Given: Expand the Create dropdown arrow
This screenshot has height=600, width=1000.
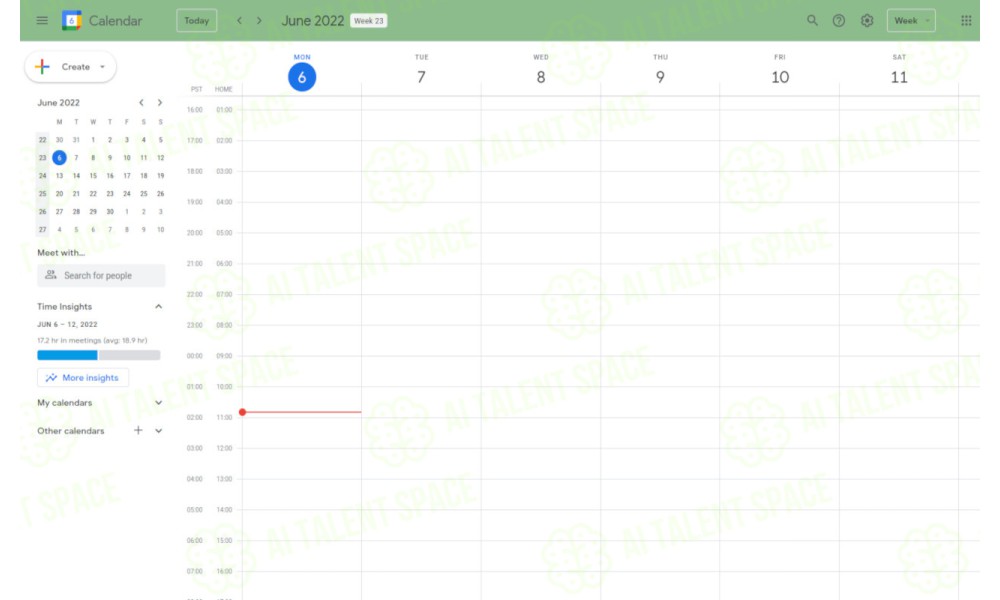Looking at the screenshot, I should pyautogui.click(x=102, y=66).
